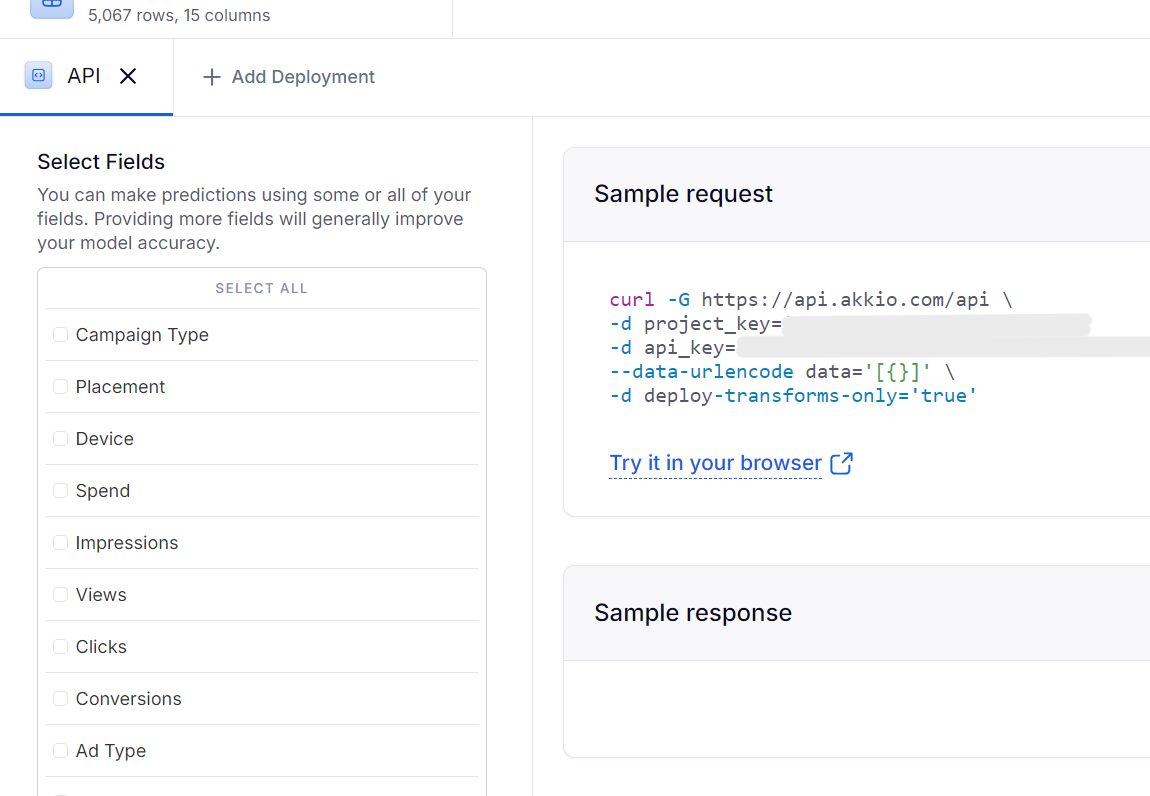Tick the Placement field checkbox
The width and height of the screenshot is (1150, 796).
tap(61, 387)
